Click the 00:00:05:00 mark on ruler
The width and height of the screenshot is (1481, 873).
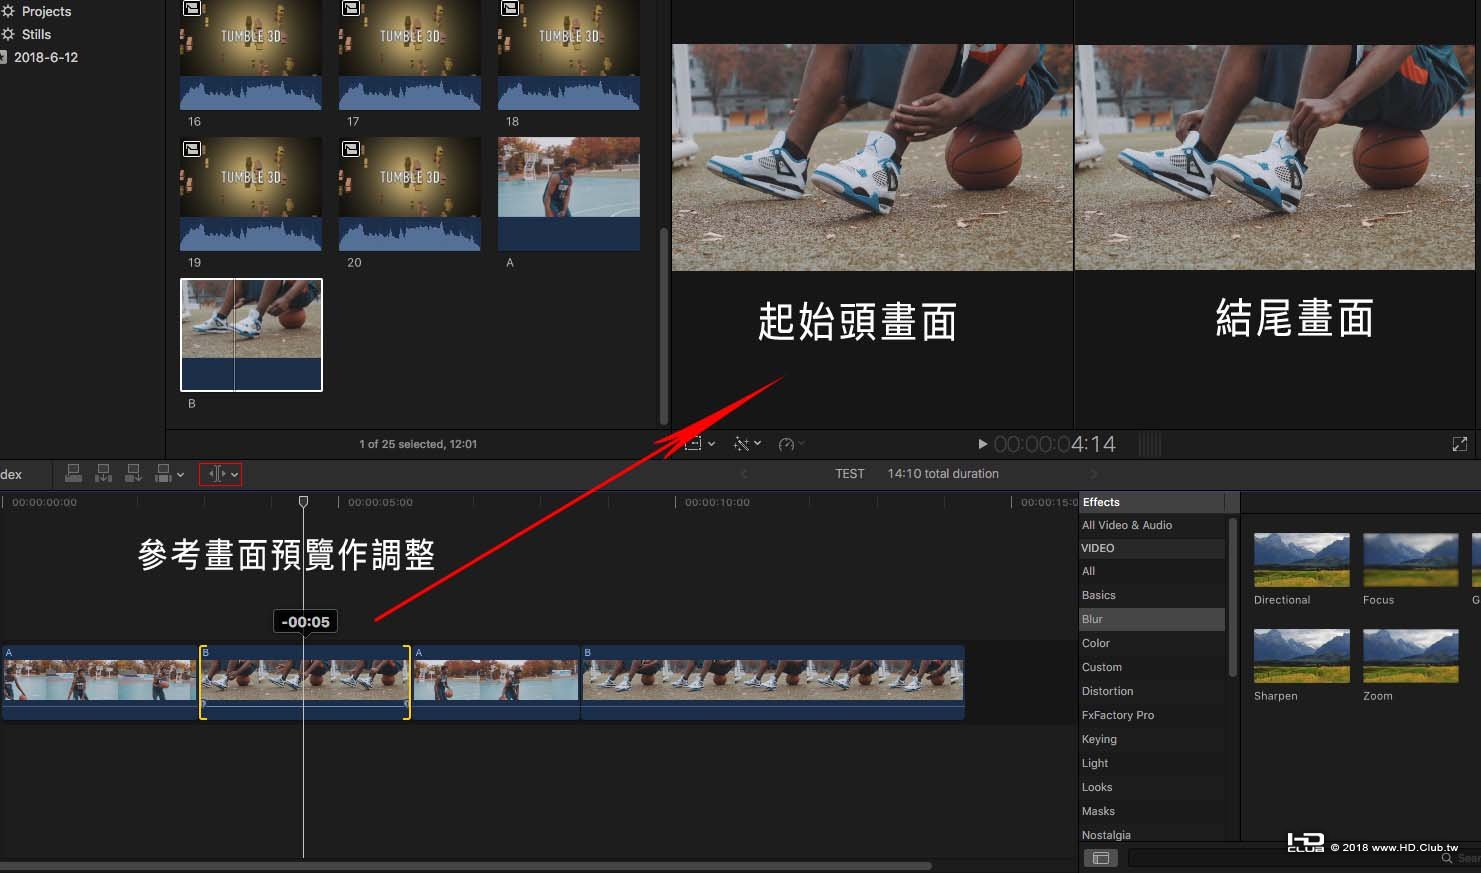coord(380,502)
